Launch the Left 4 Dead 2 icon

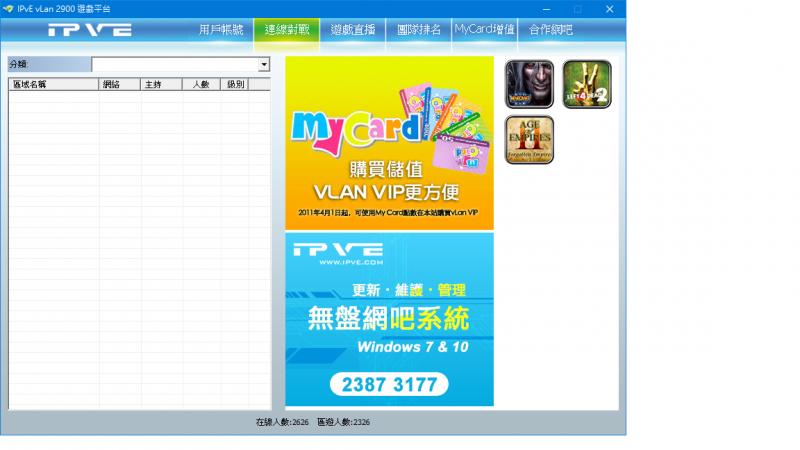click(x=587, y=84)
